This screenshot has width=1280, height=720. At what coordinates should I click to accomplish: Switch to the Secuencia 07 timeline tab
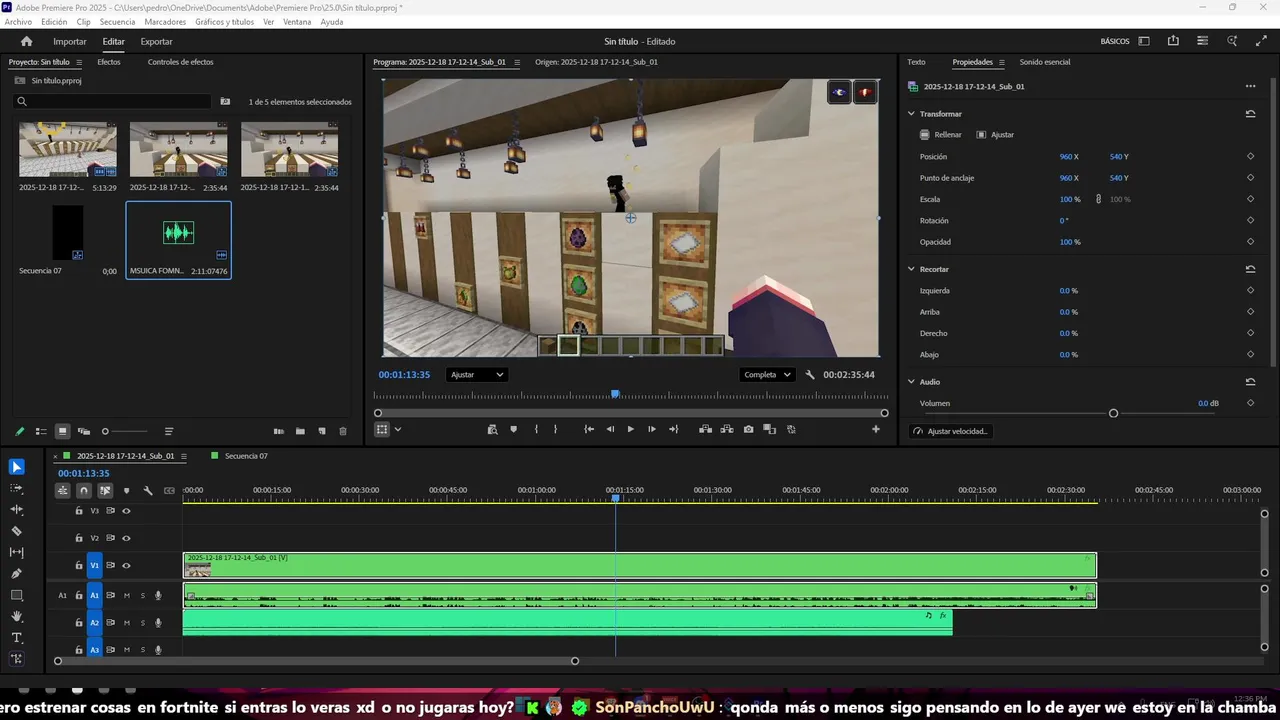(246, 456)
